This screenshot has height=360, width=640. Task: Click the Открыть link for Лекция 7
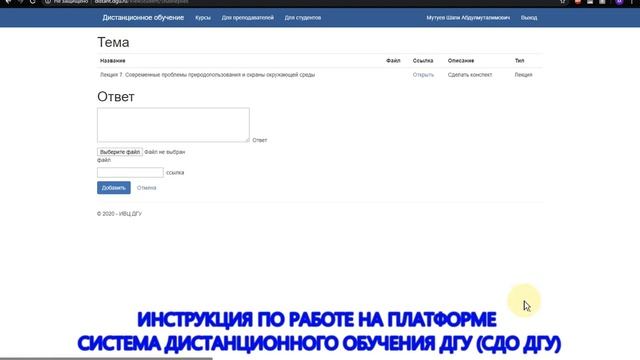[x=423, y=75]
